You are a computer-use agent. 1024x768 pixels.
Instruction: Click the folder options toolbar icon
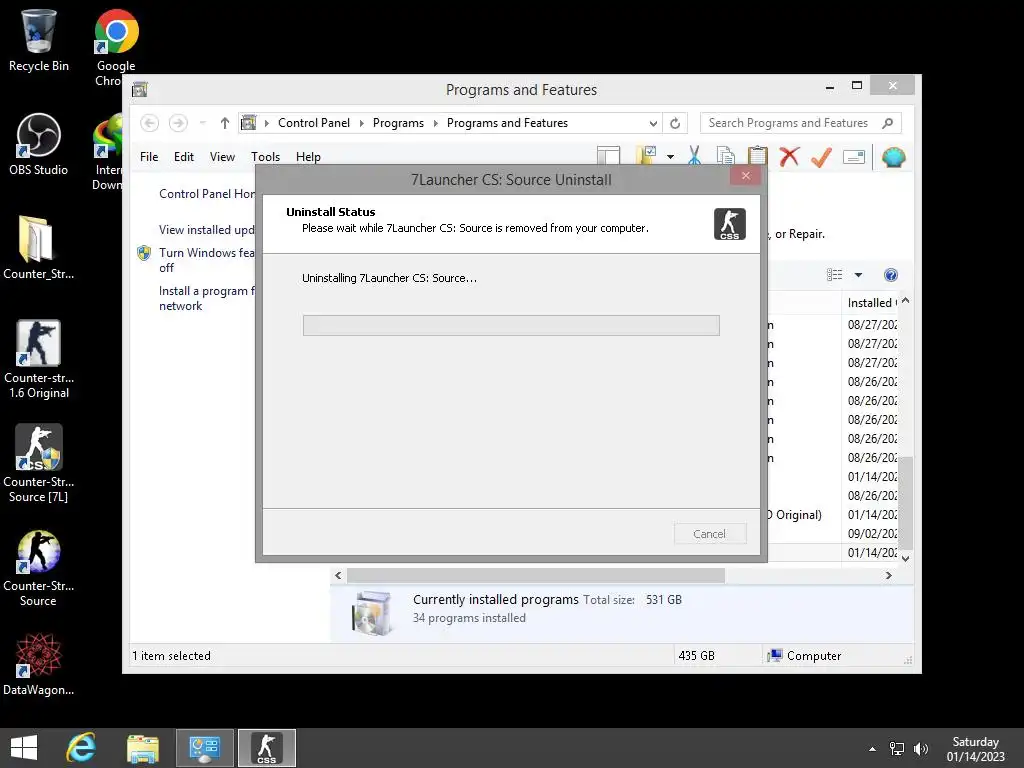point(646,155)
